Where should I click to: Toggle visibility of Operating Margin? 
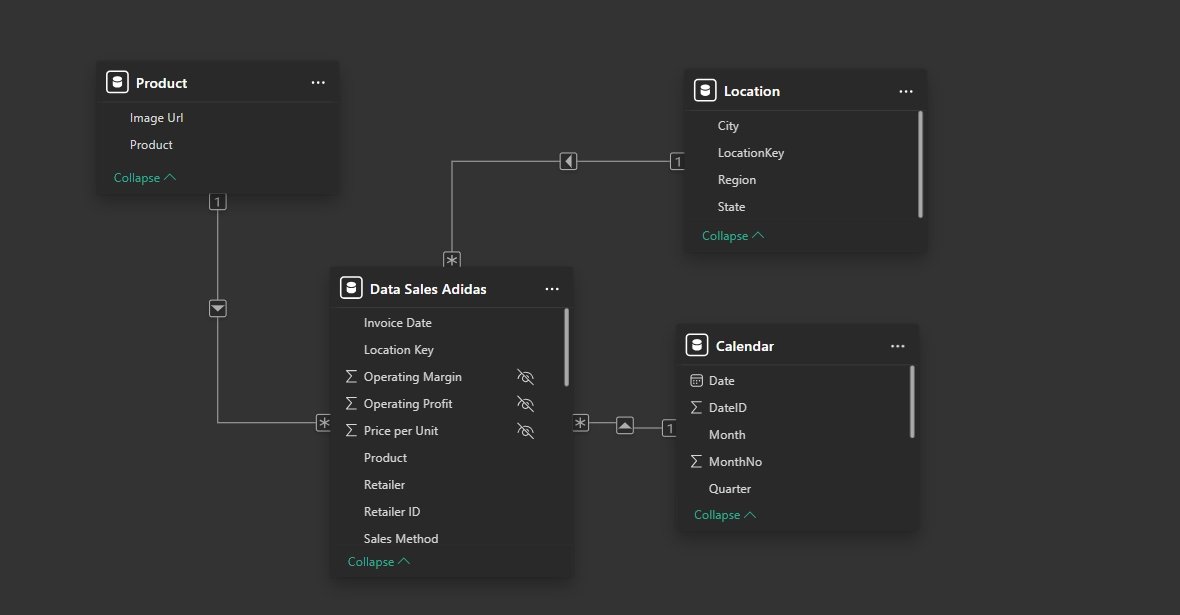(525, 376)
